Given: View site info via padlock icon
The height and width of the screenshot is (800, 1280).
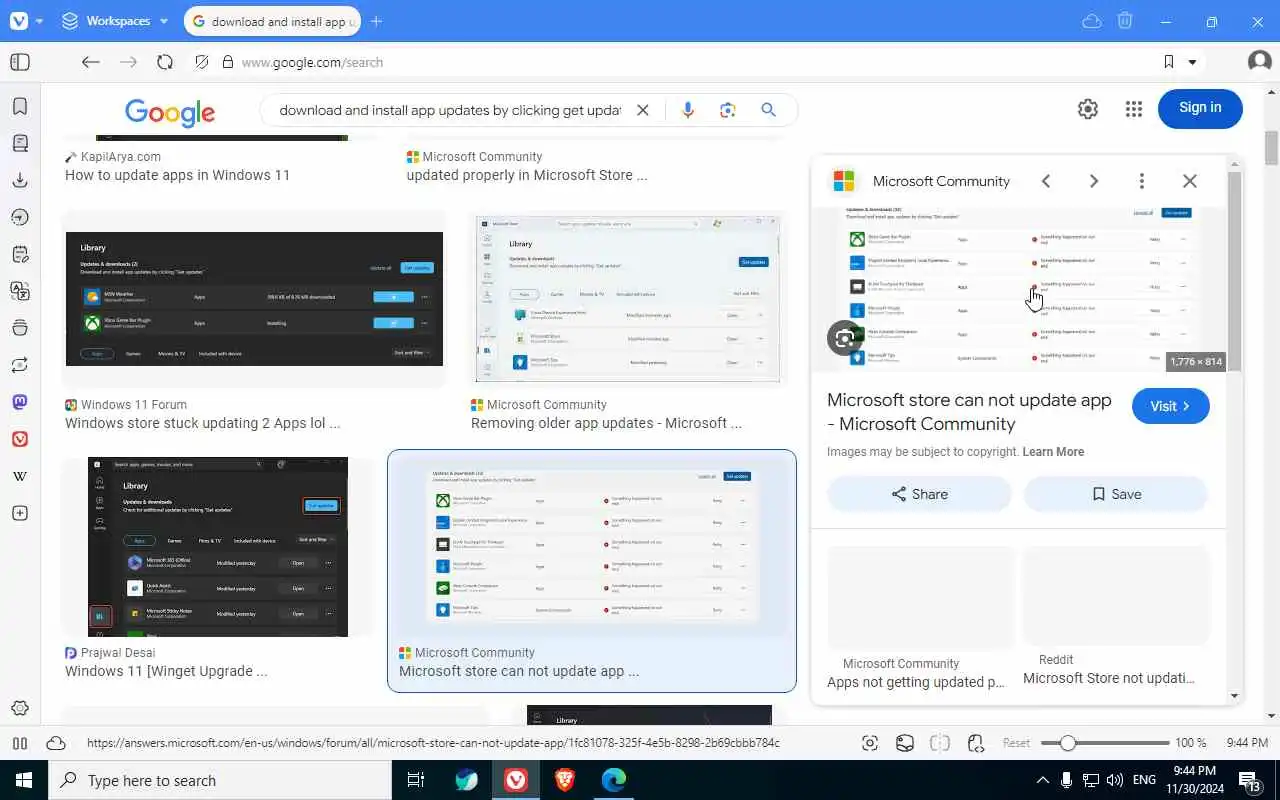Looking at the screenshot, I should 228,62.
